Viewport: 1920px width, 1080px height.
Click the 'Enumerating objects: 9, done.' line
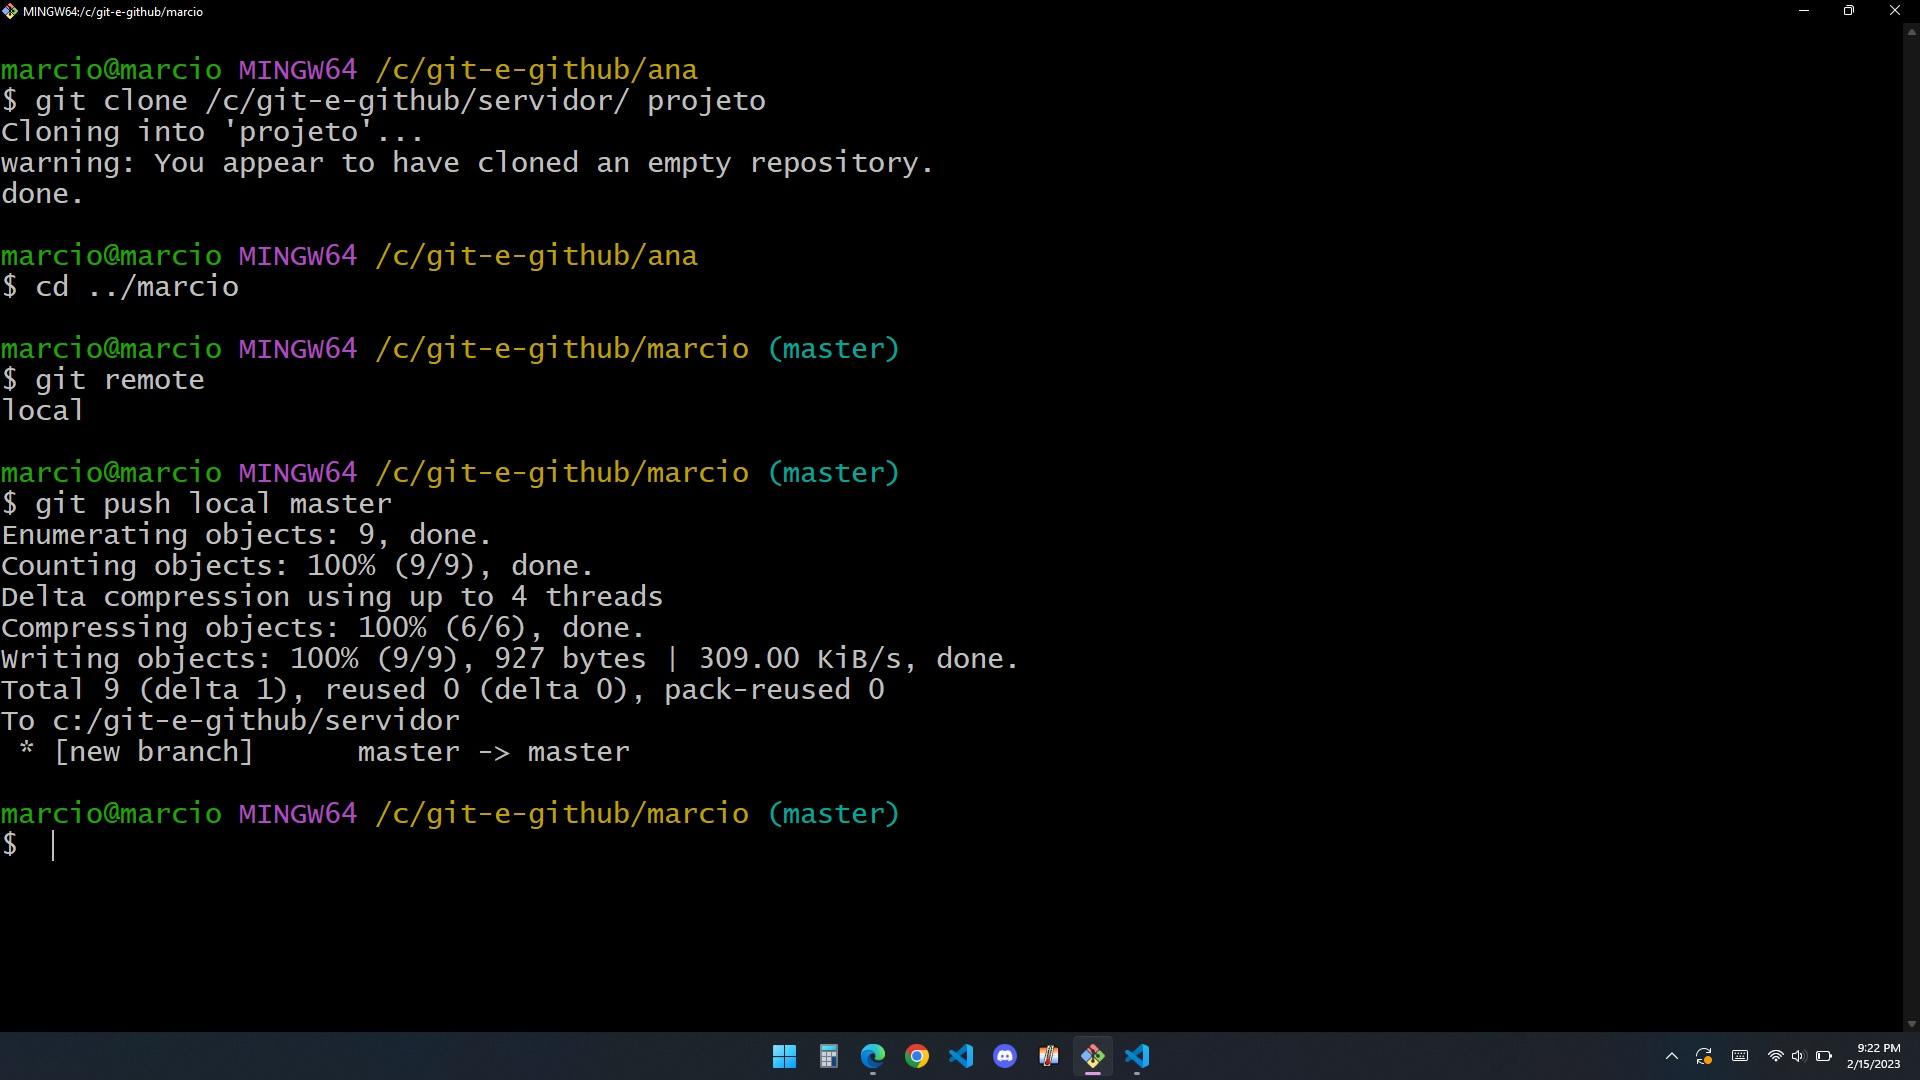pyautogui.click(x=247, y=535)
